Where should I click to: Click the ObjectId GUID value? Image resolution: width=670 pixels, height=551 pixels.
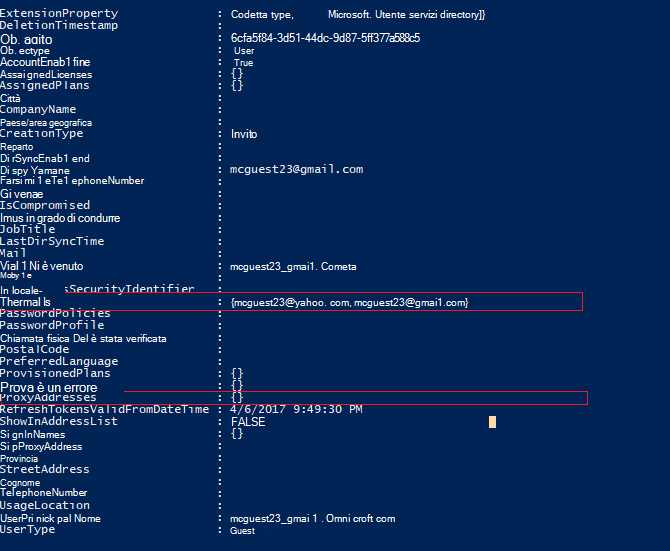[325, 38]
